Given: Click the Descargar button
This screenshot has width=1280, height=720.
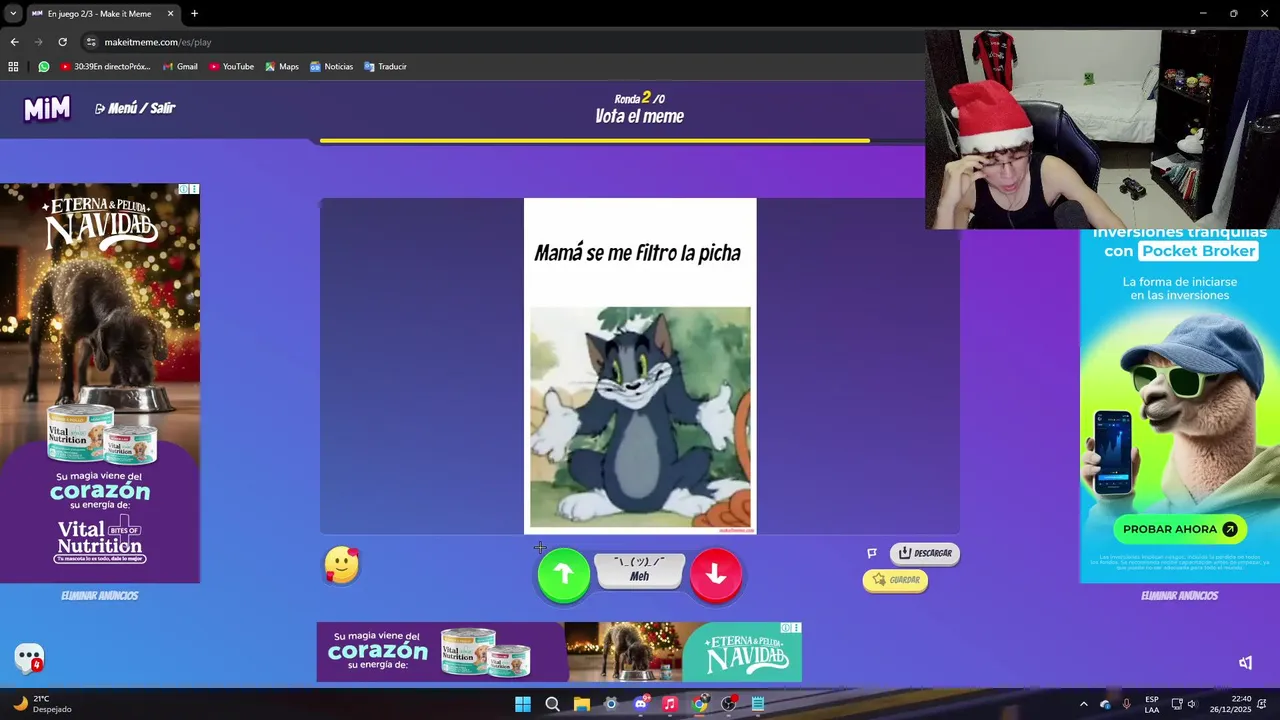Looking at the screenshot, I should click(925, 553).
